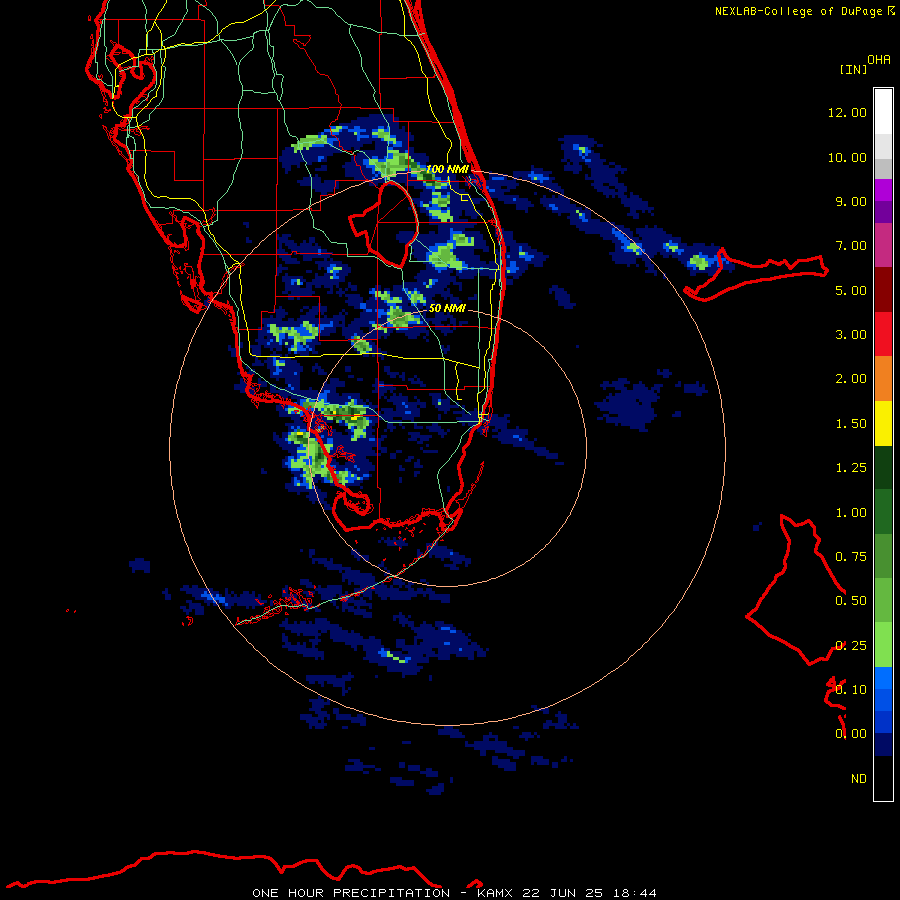This screenshot has width=900, height=900.
Task: Click the Andros island outline at right
Action: 796,591
